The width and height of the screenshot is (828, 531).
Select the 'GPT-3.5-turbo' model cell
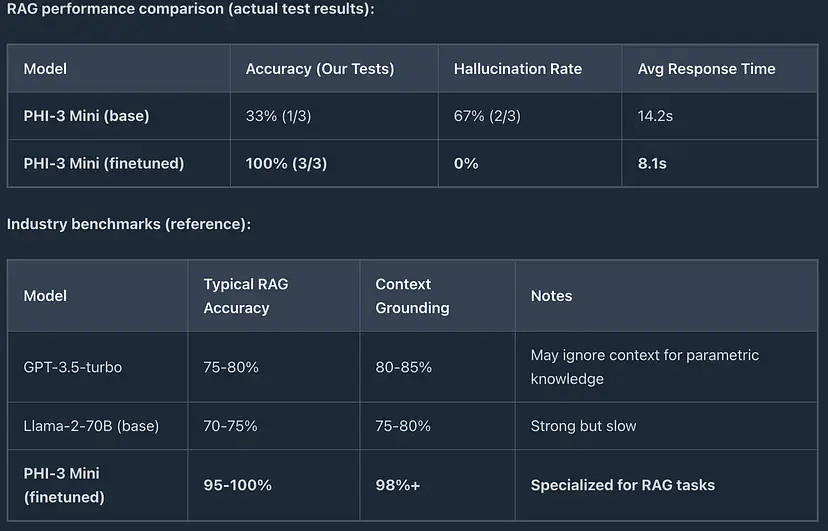[72, 367]
